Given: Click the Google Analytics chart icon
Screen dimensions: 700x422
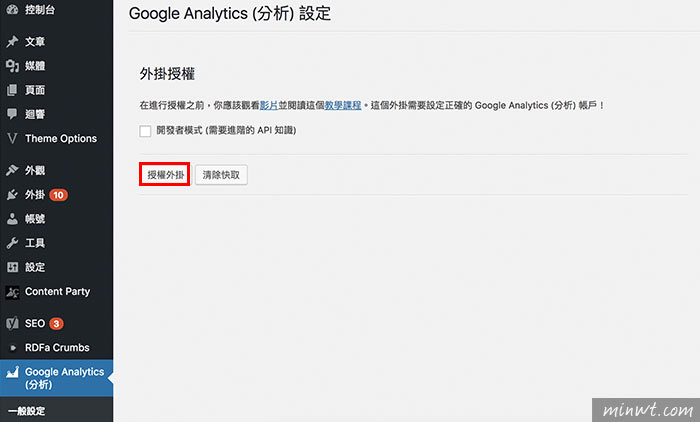Looking at the screenshot, I should (x=12, y=372).
